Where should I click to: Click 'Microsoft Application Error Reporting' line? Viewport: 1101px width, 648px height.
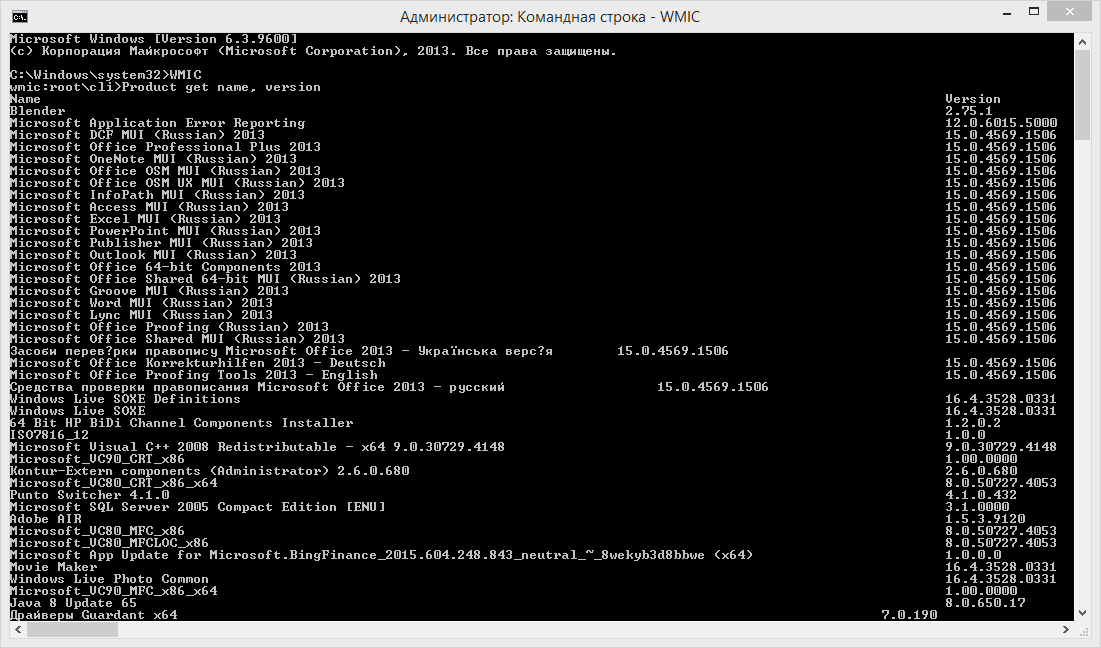coord(157,123)
